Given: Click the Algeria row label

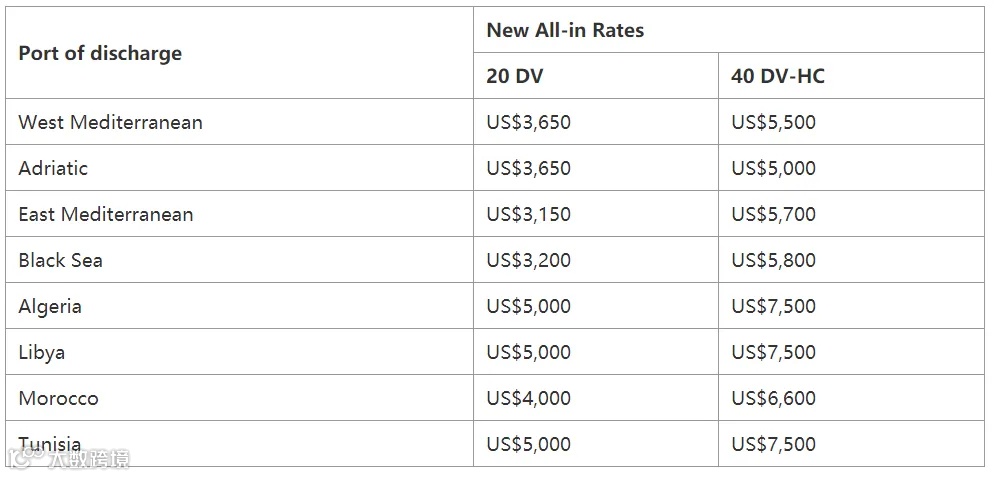Looking at the screenshot, I should point(50,306).
